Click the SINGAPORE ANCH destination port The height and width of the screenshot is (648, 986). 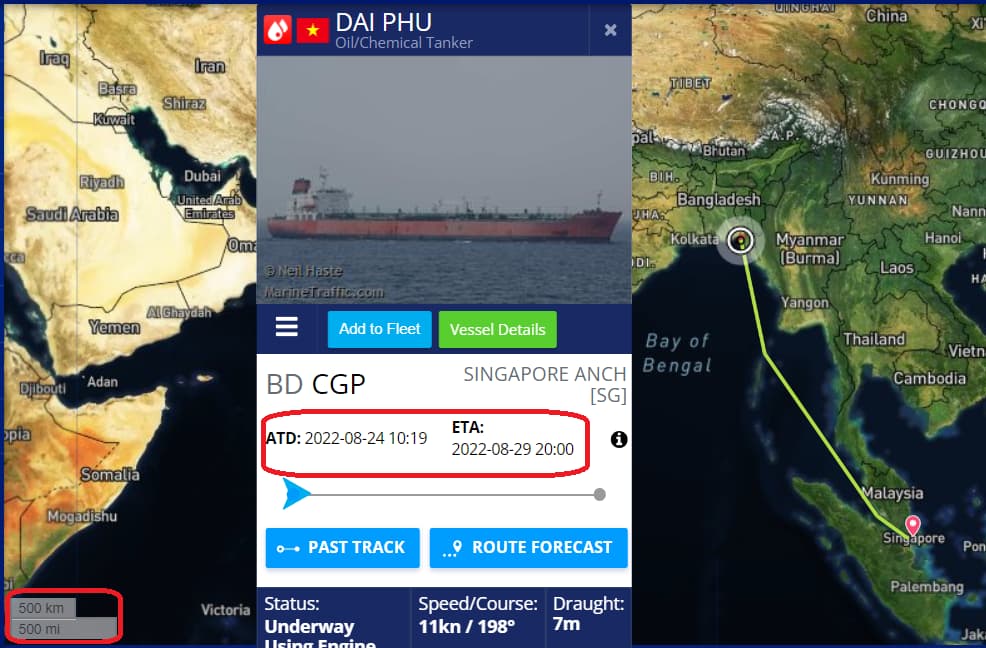pos(545,384)
